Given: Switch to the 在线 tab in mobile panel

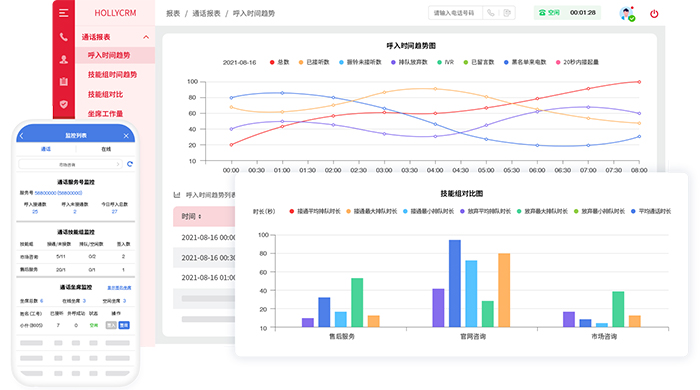Looking at the screenshot, I should [106, 149].
